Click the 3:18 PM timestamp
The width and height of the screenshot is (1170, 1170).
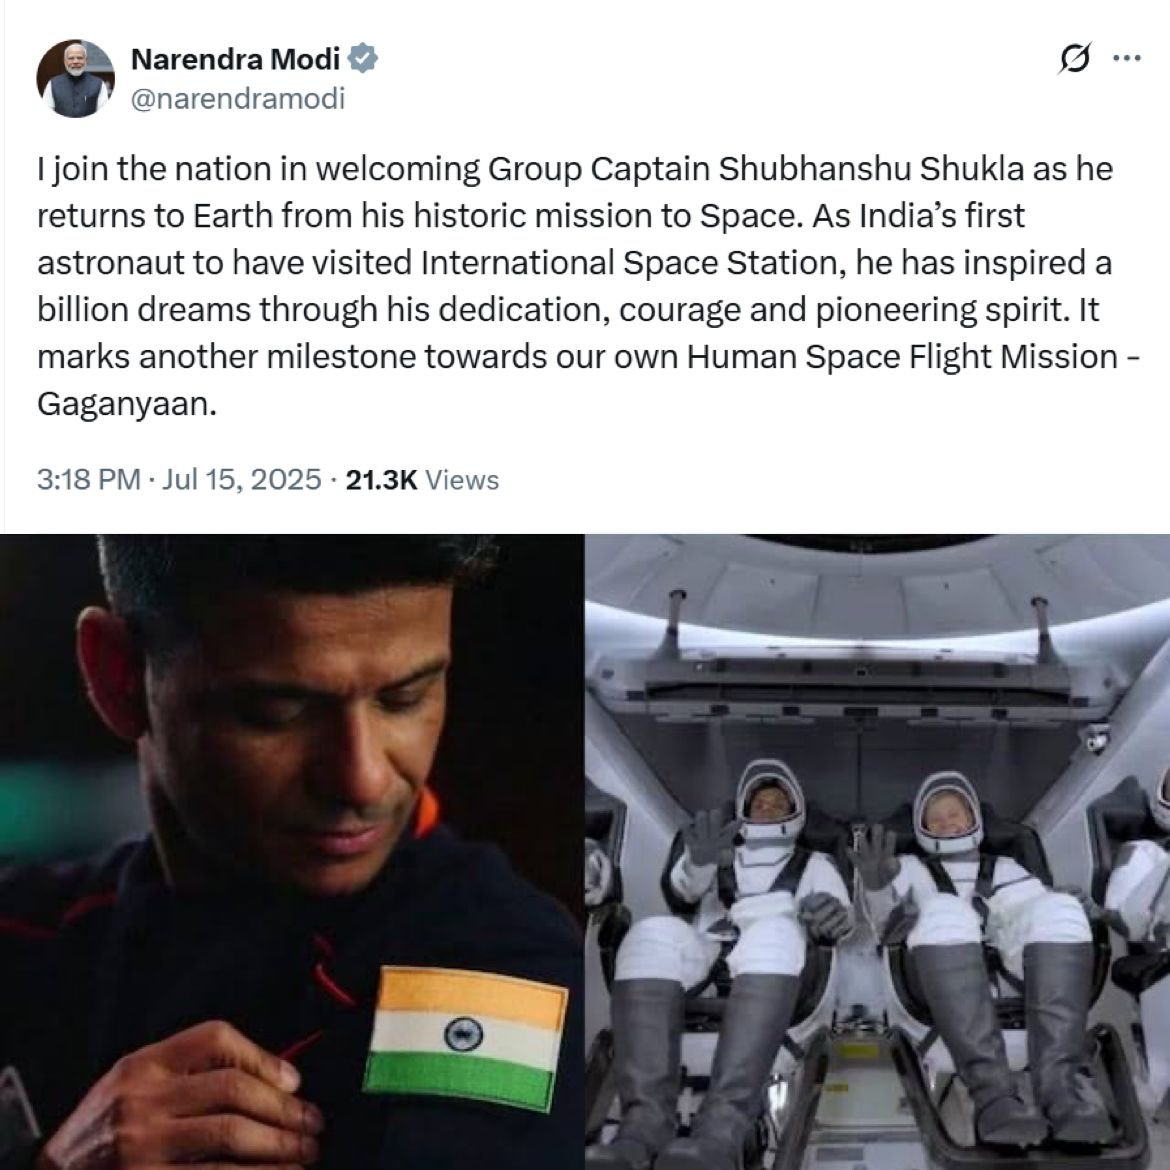pyautogui.click(x=89, y=480)
